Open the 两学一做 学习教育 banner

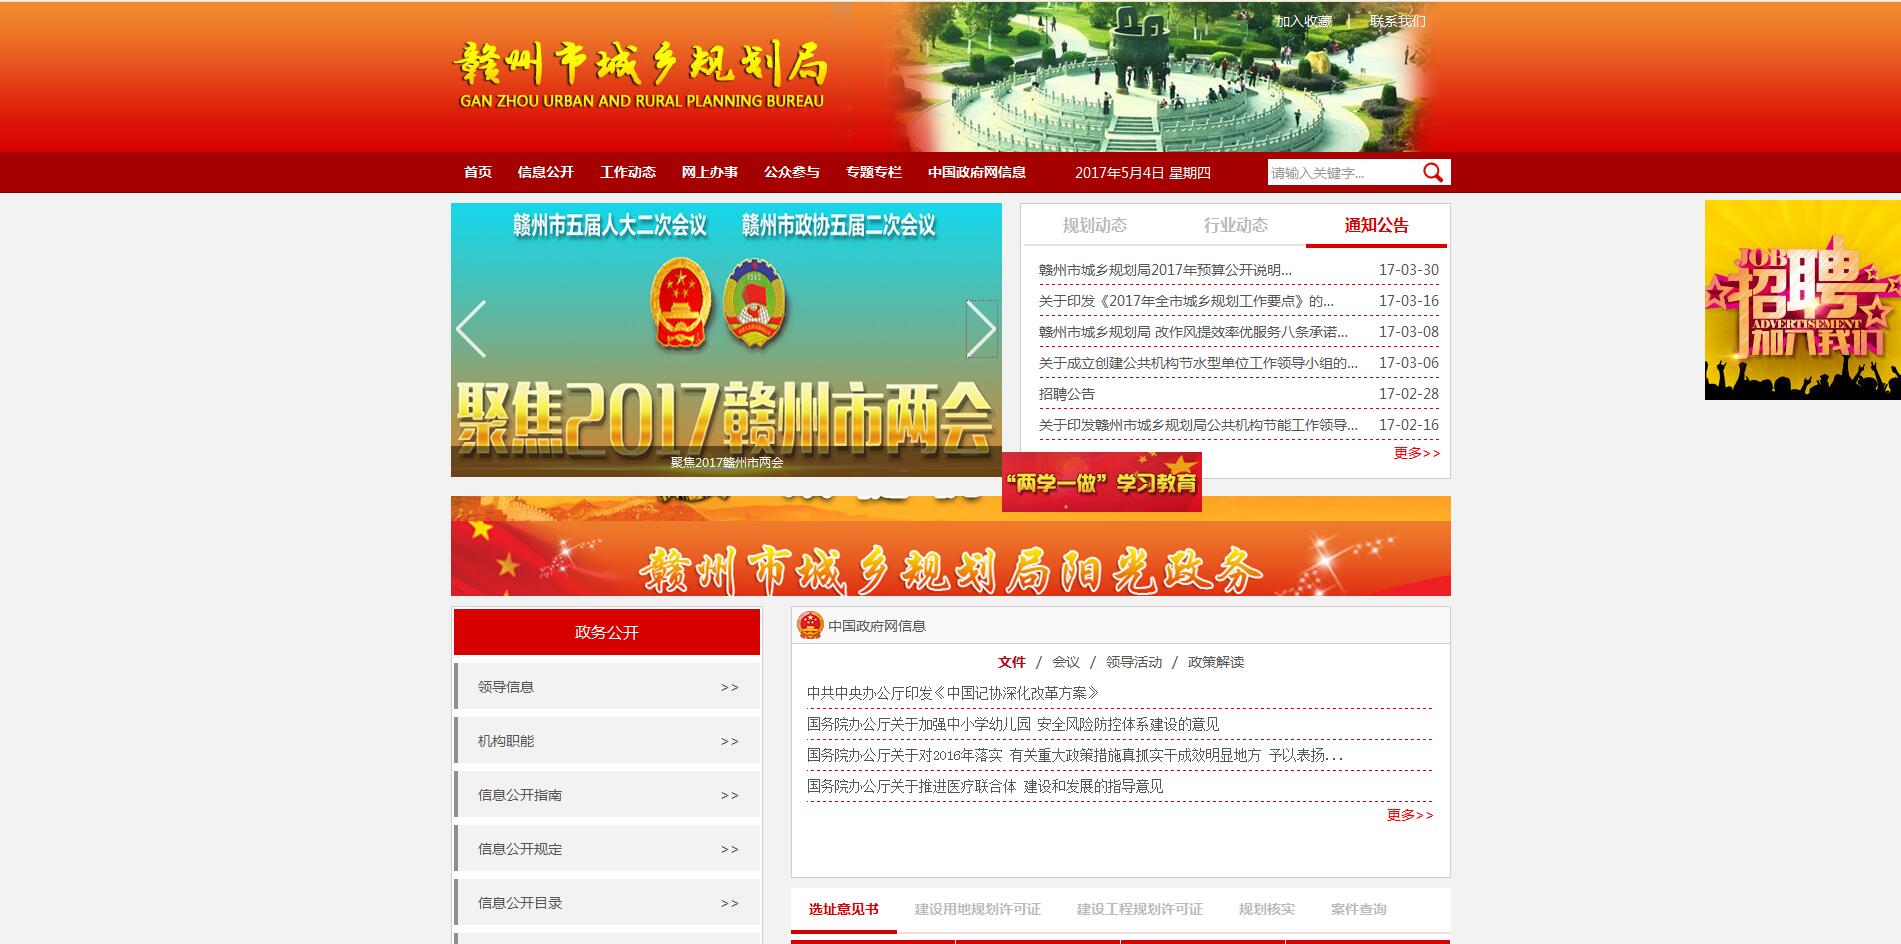pyautogui.click(x=1101, y=483)
